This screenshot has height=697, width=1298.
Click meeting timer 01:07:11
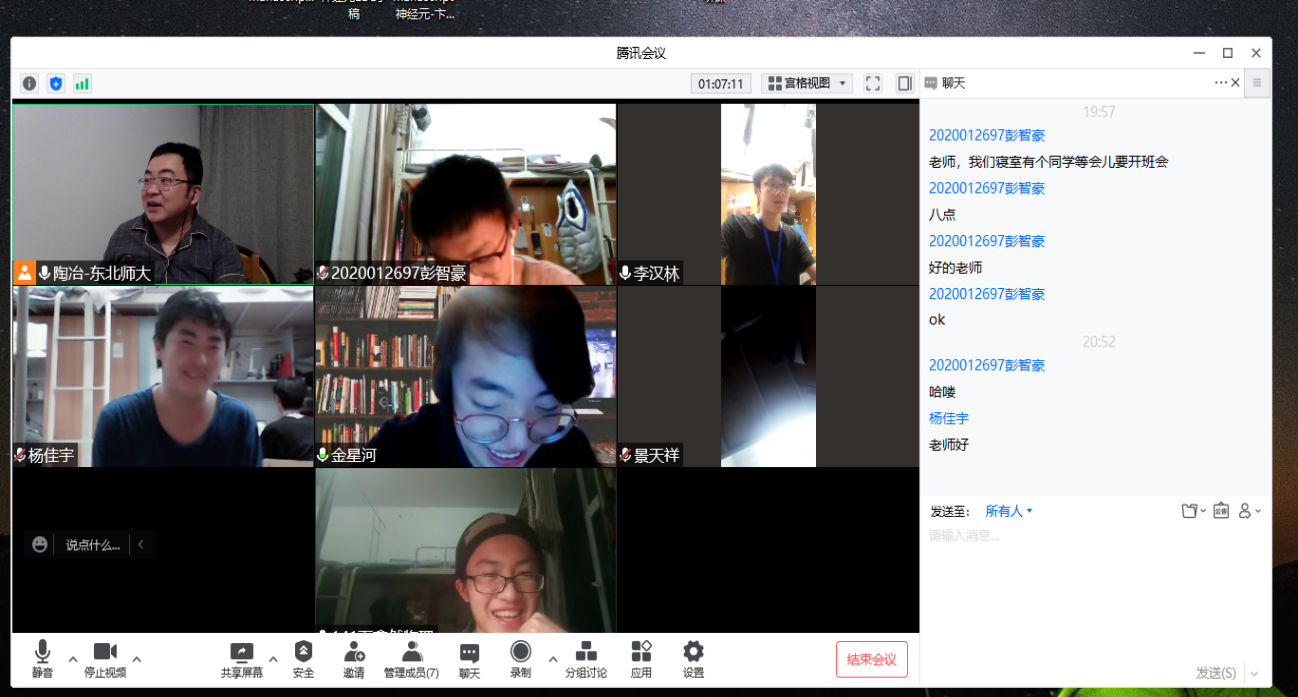(721, 84)
